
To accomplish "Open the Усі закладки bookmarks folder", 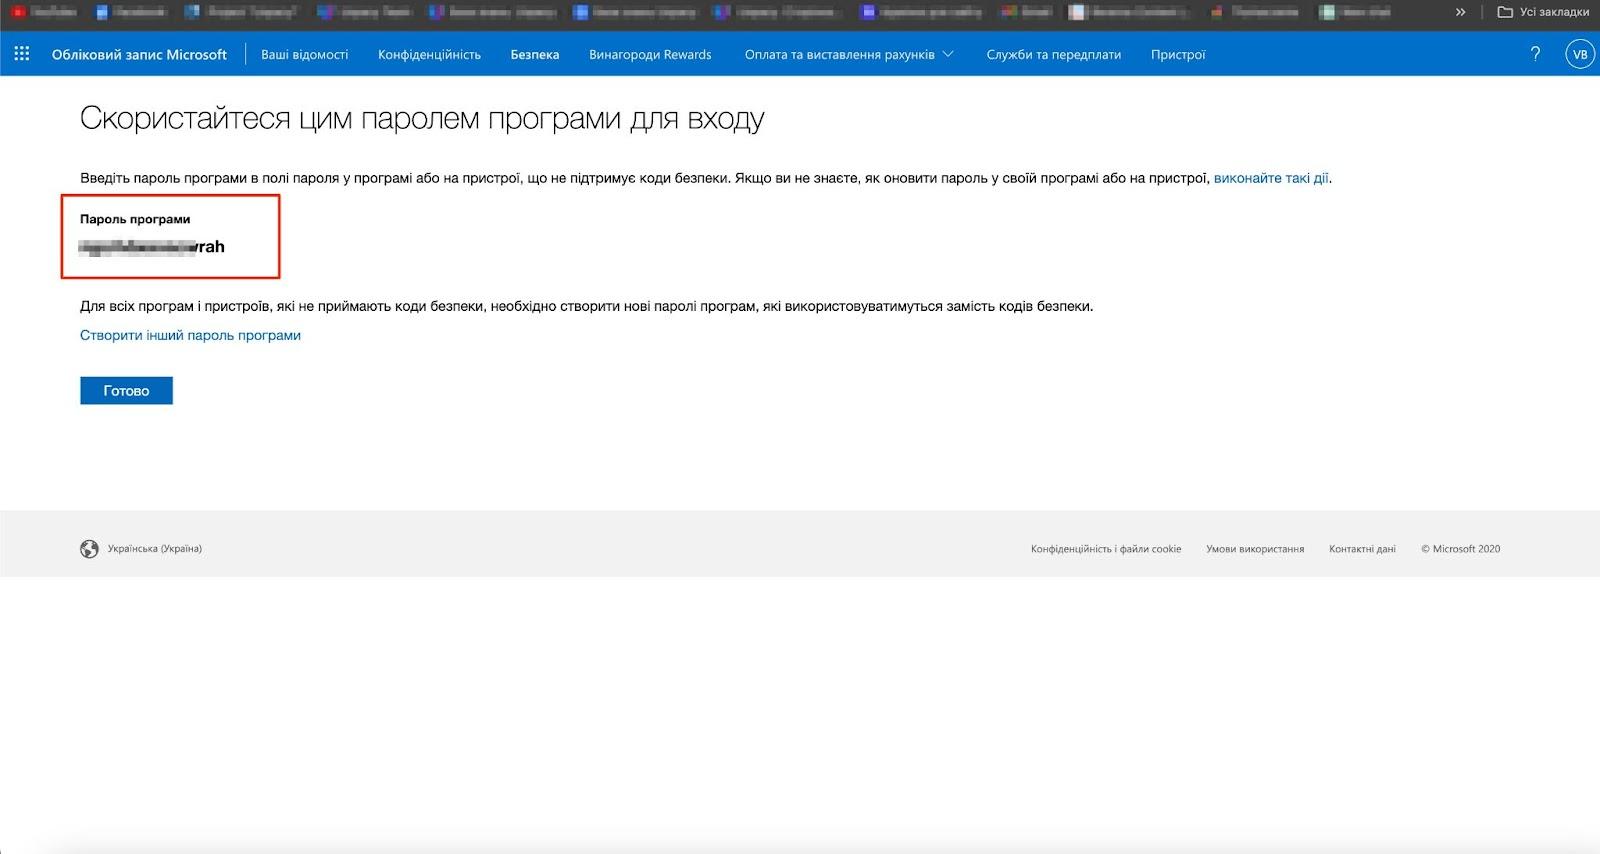I will [1543, 12].
